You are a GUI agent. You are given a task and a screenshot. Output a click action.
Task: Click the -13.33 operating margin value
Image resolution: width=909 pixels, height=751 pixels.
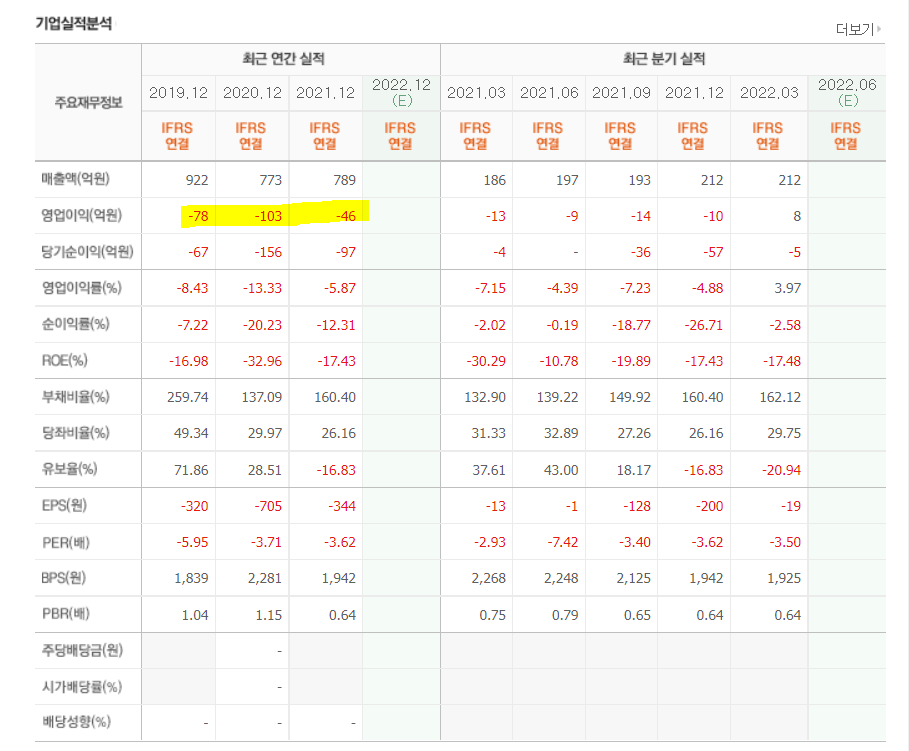pos(262,288)
